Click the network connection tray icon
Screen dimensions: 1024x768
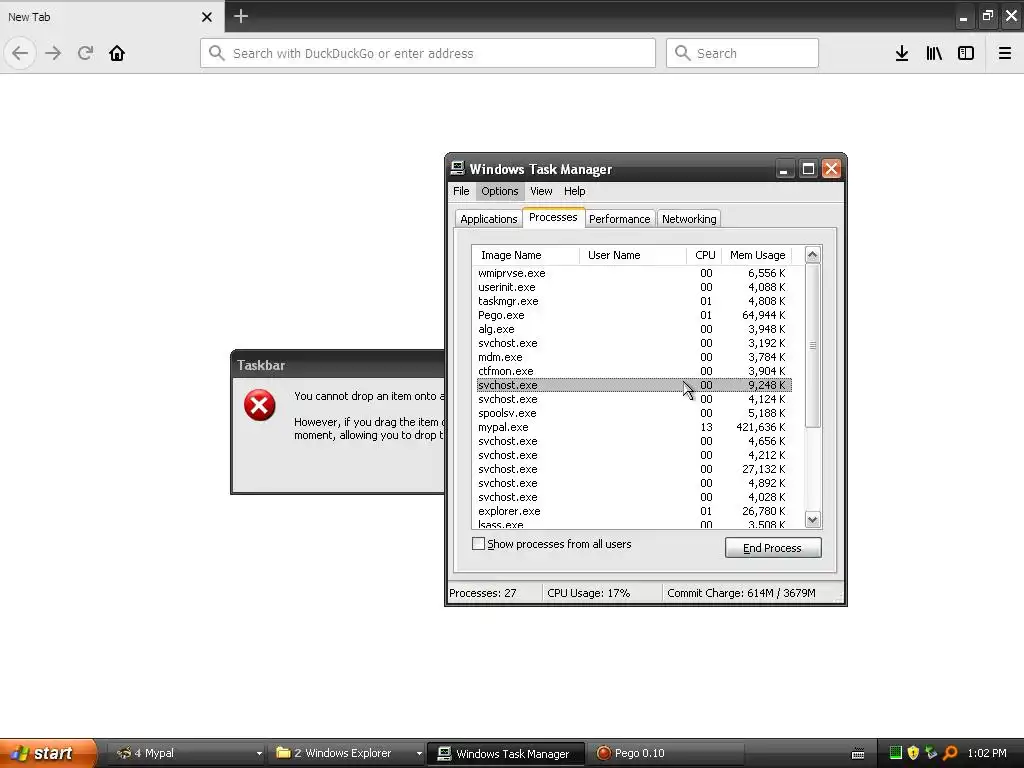click(x=931, y=753)
